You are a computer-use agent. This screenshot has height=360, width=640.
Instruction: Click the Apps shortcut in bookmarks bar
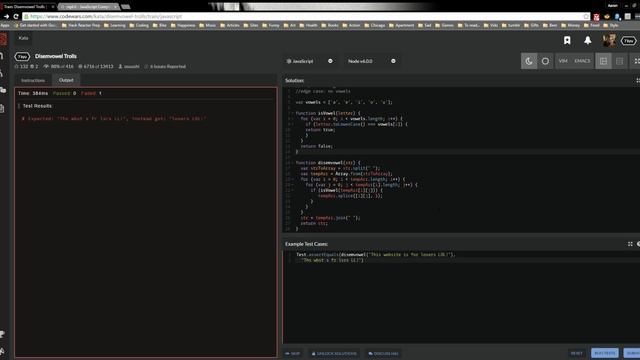[5, 25]
